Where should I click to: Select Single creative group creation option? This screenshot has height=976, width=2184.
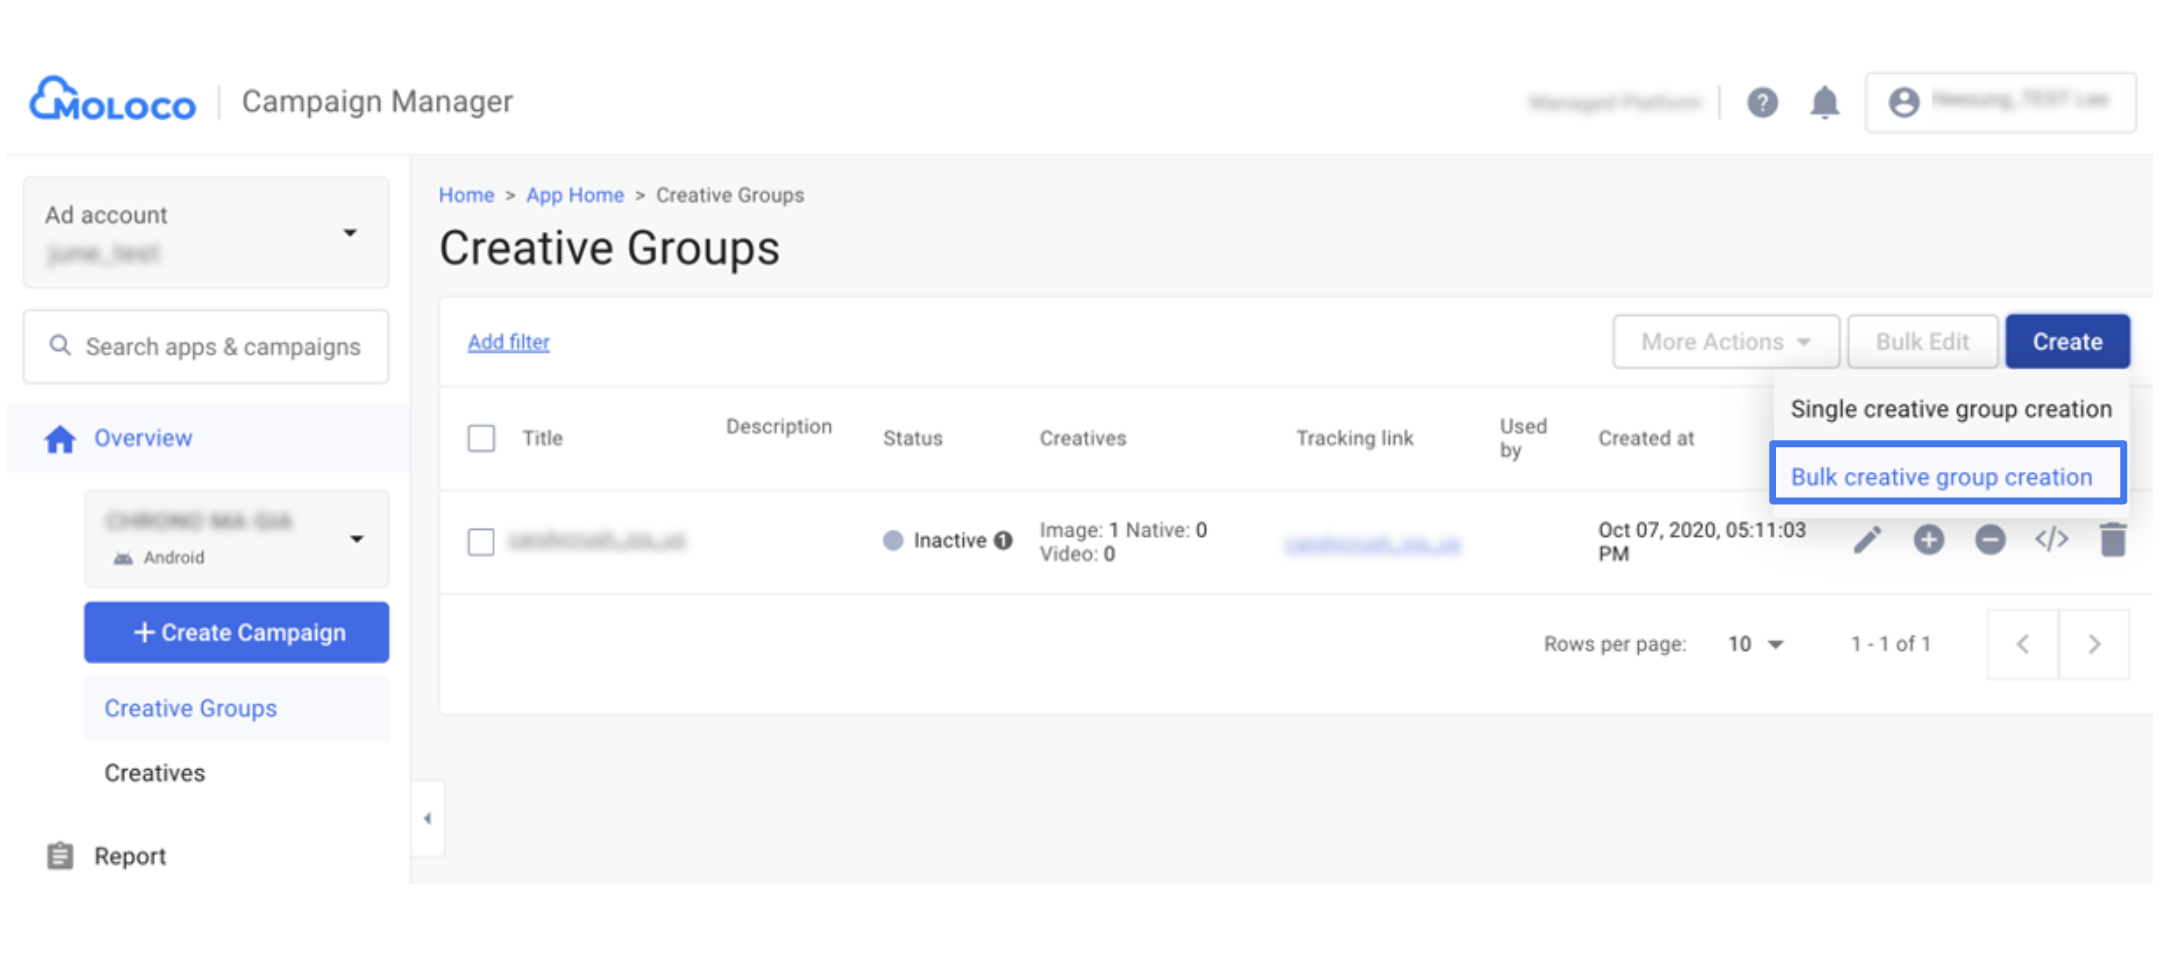(1950, 408)
